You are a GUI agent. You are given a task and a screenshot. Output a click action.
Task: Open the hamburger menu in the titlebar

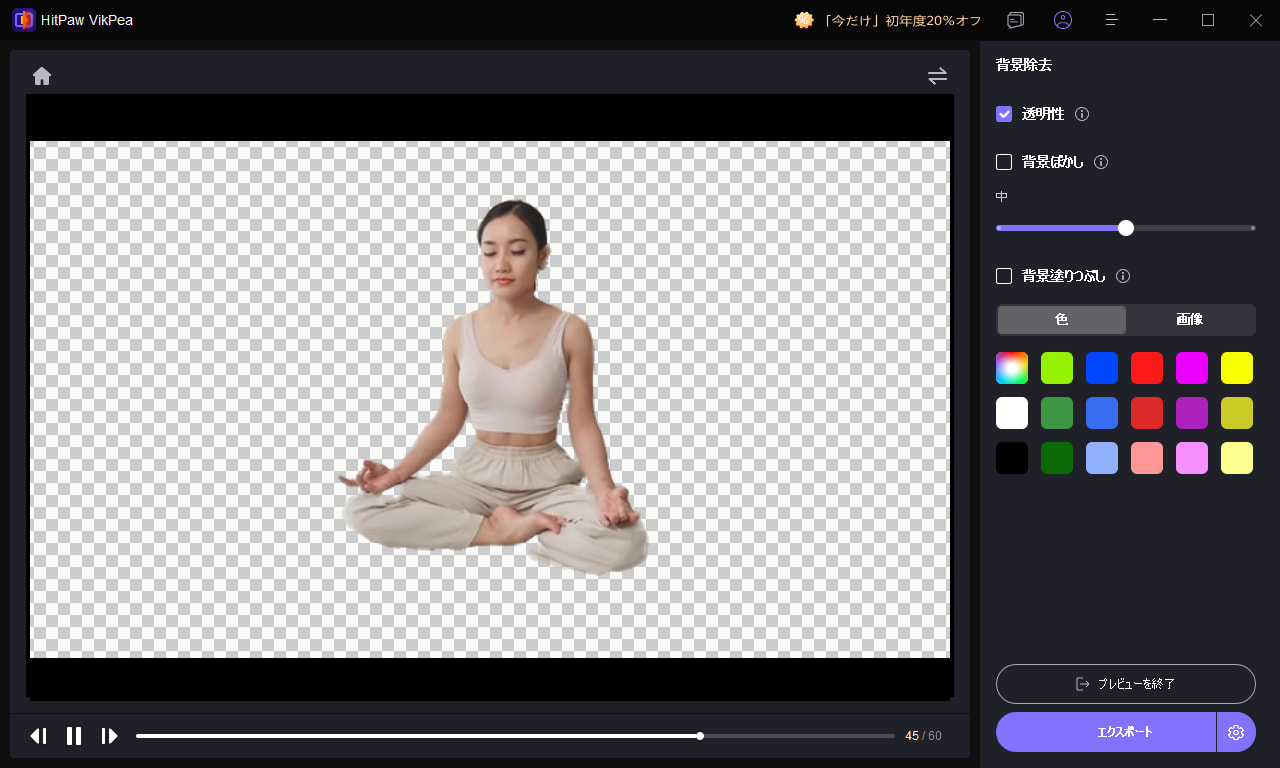(x=1111, y=20)
